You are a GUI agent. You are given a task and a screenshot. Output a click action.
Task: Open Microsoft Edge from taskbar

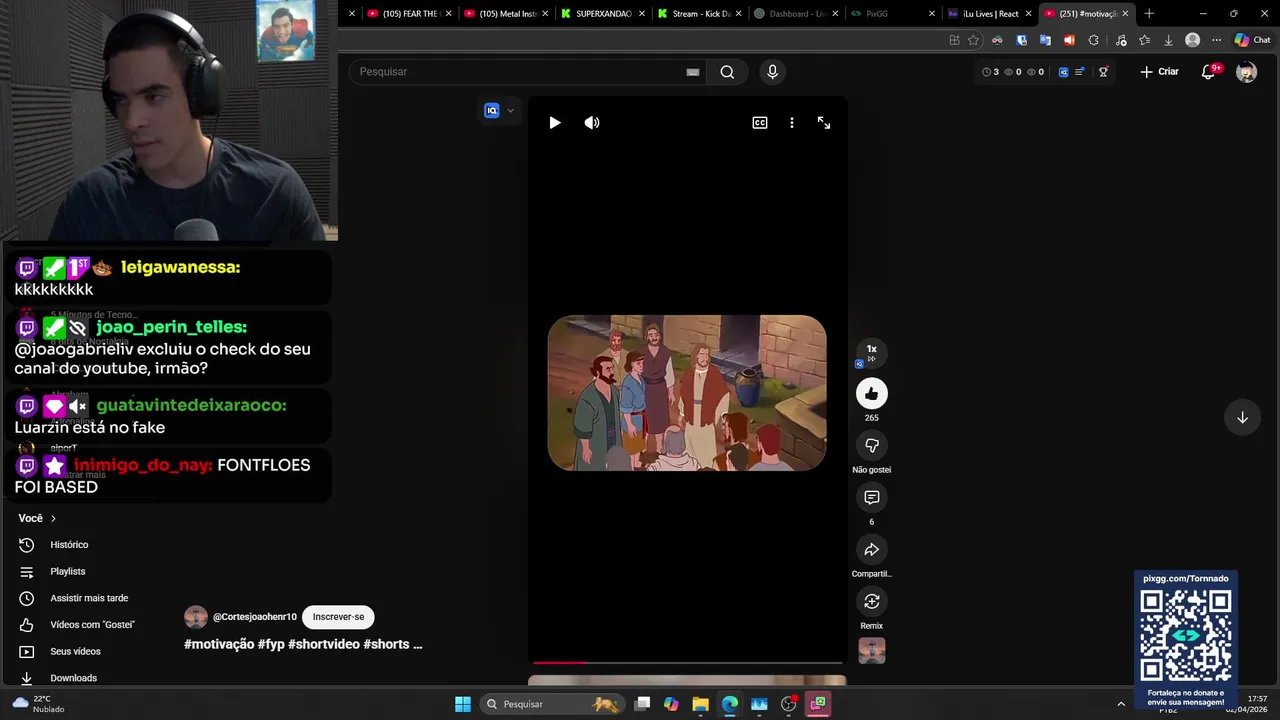(x=730, y=704)
